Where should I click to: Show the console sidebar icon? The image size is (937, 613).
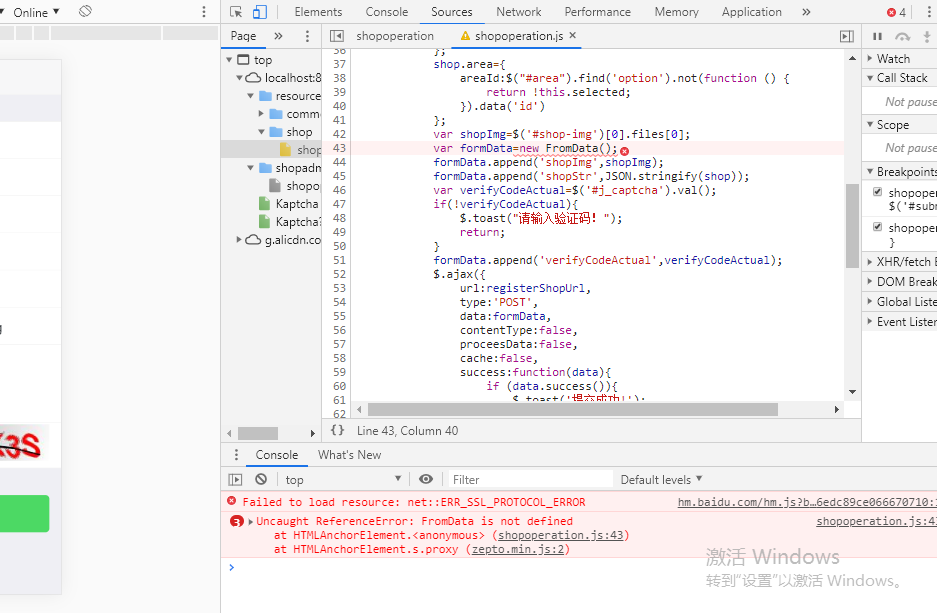tap(236, 480)
